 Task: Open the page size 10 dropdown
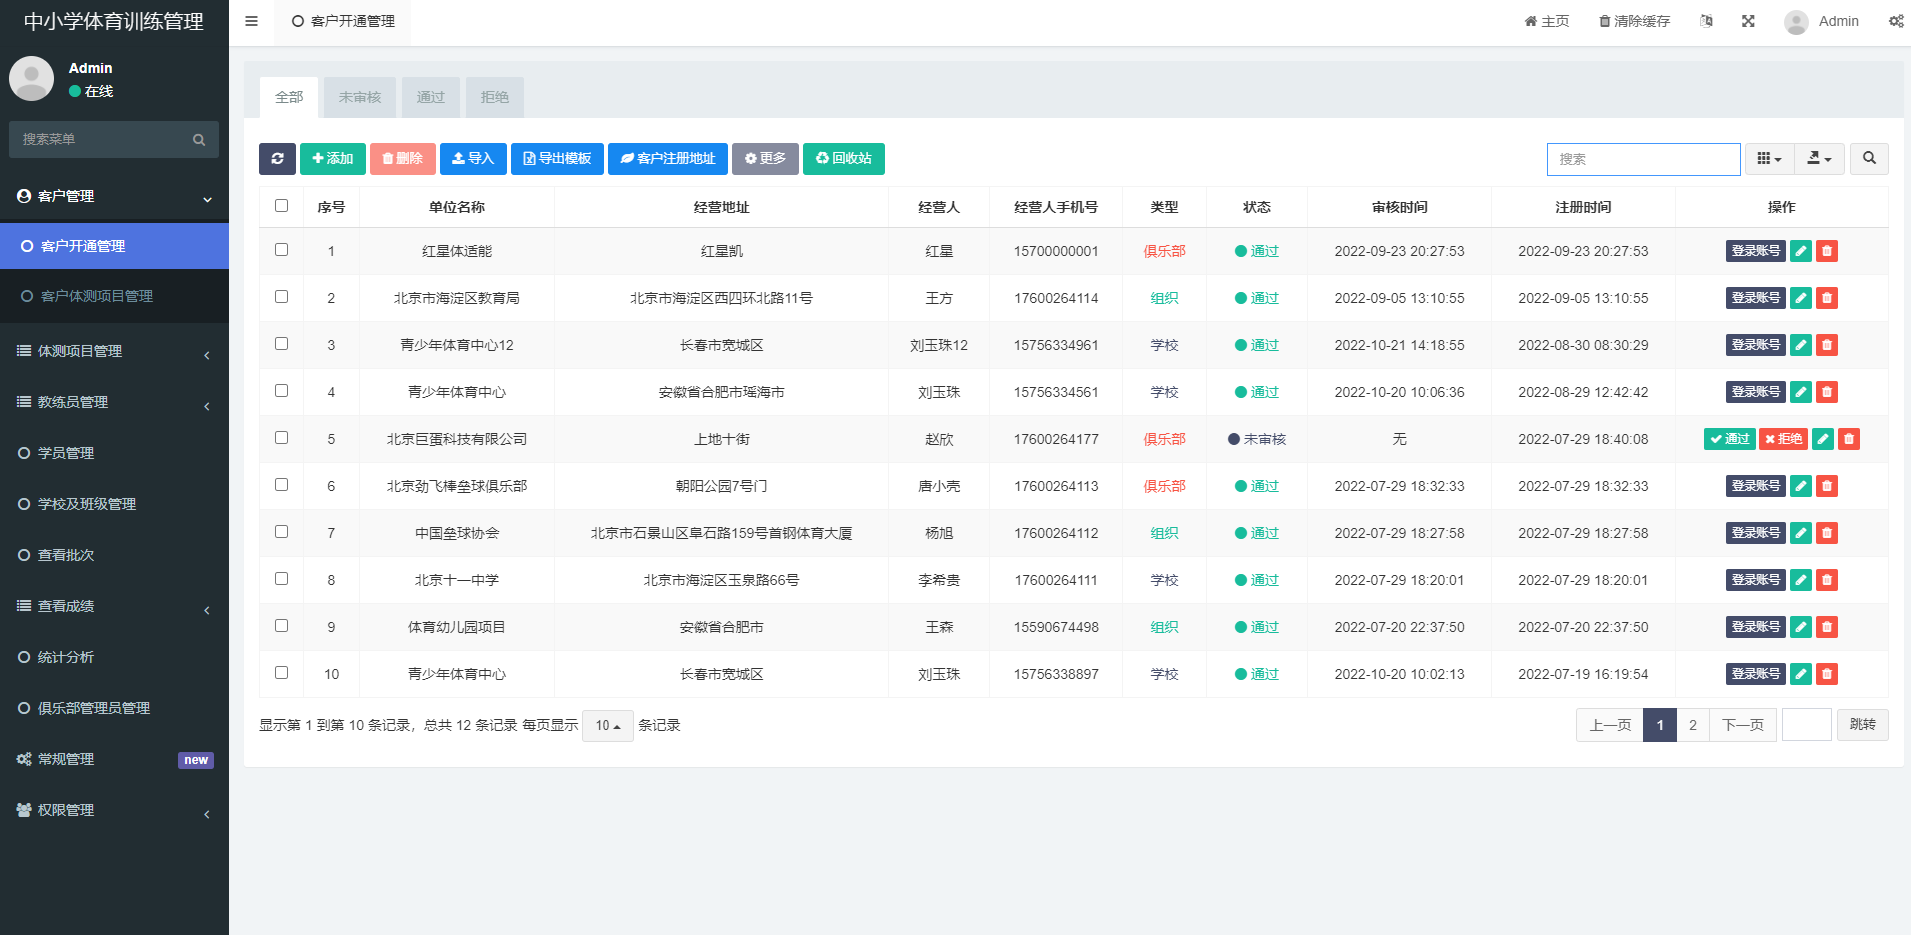tap(607, 725)
